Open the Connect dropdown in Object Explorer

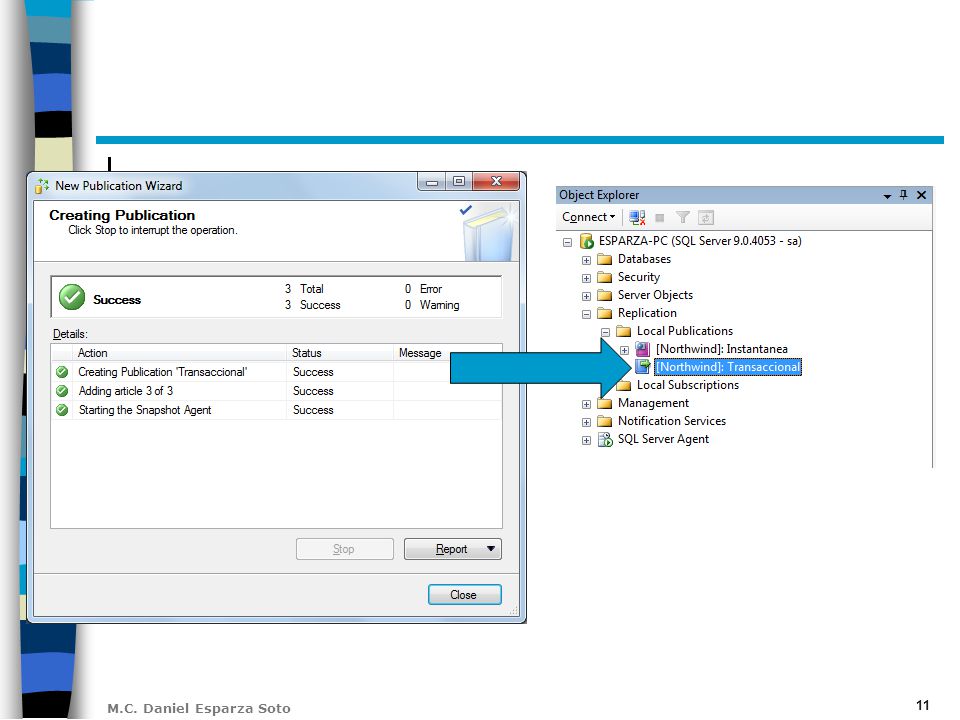tap(588, 217)
